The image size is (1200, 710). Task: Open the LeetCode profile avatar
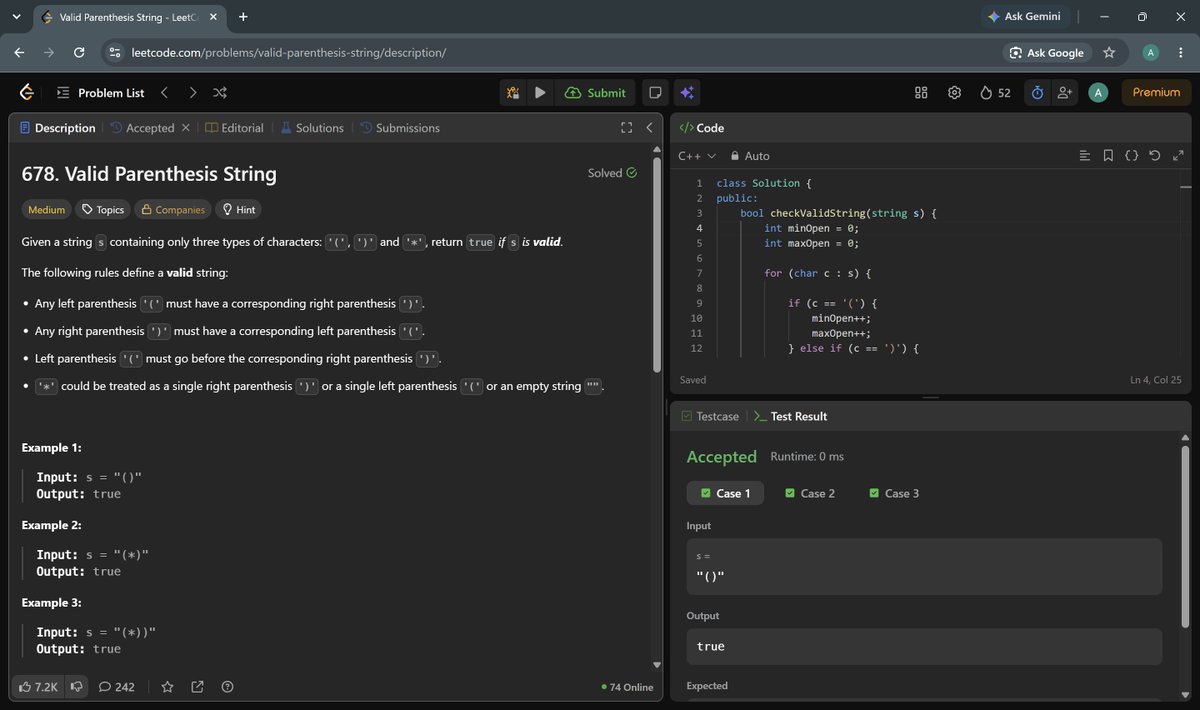(x=1098, y=93)
